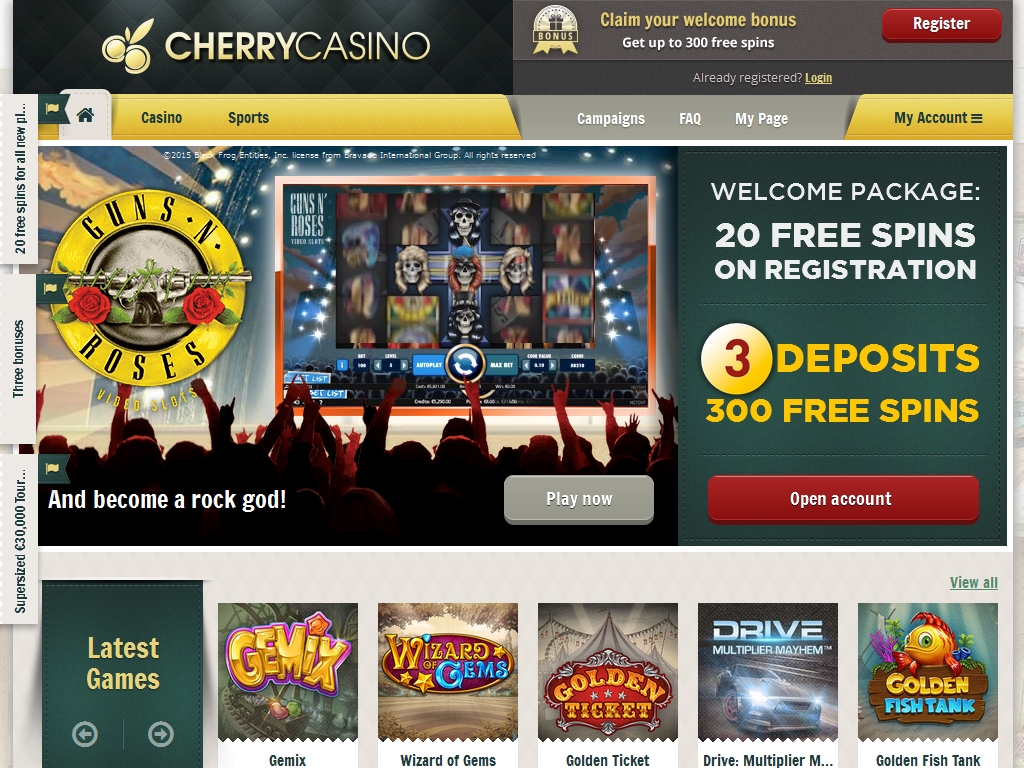Show previous latest games with left arrow
The height and width of the screenshot is (768, 1024).
tap(85, 734)
